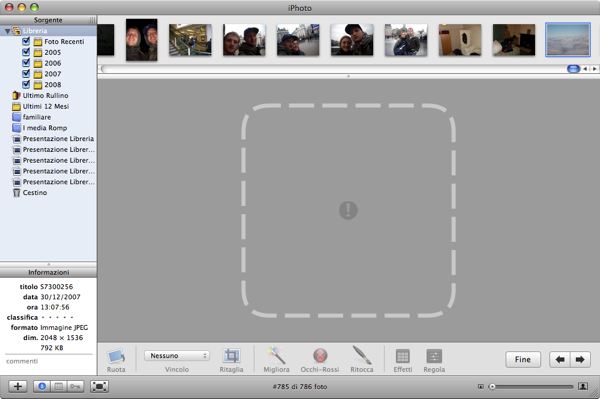
Task: Click the data value 30/12/2007
Action: 60,297
